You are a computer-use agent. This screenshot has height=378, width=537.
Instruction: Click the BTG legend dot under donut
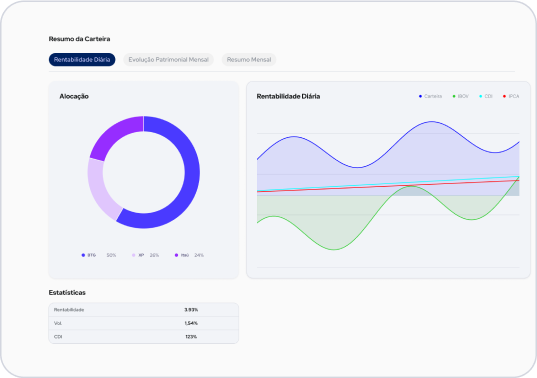click(x=83, y=255)
